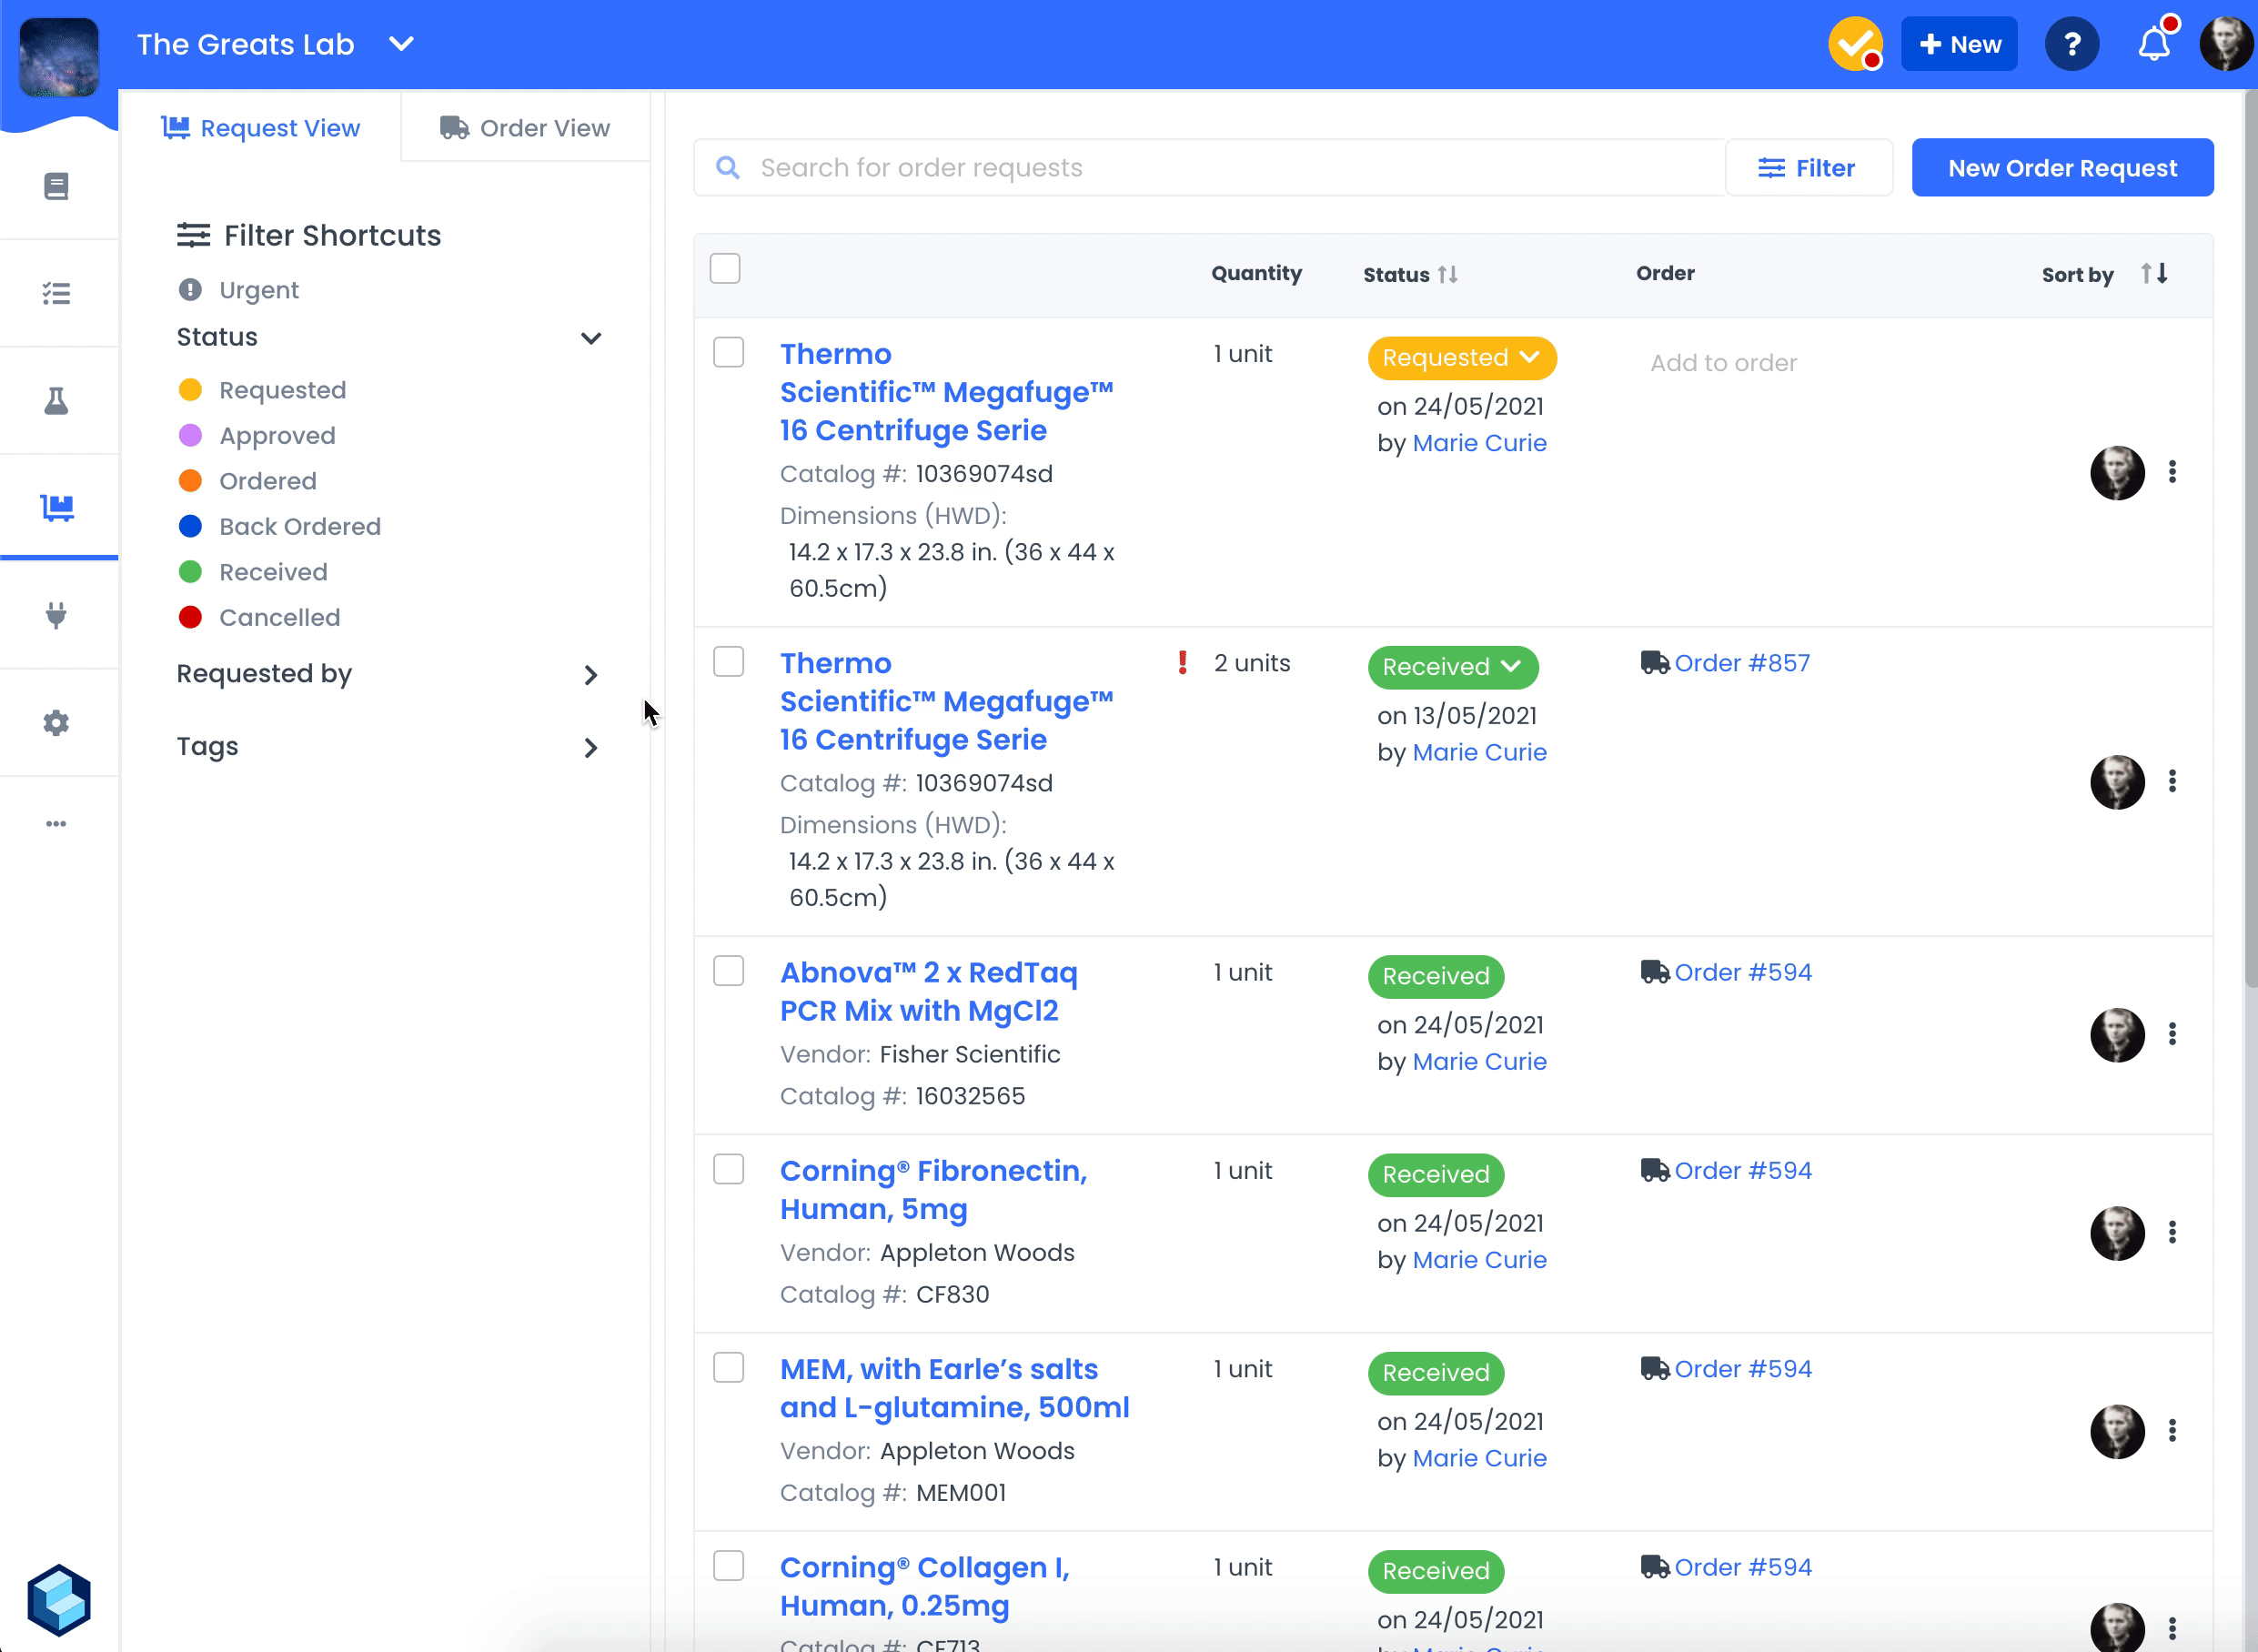Viewport: 2258px width, 1652px height.
Task: Select the Request View tab
Action: click(261, 128)
